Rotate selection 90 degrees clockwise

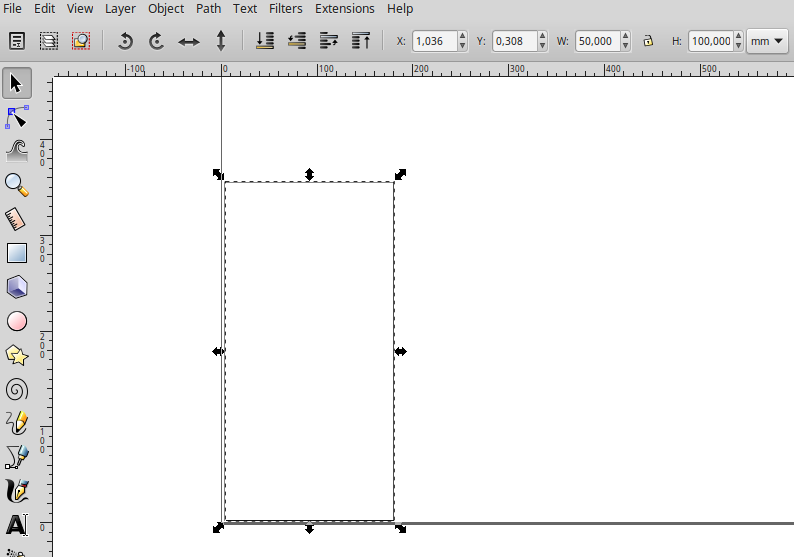pos(157,41)
